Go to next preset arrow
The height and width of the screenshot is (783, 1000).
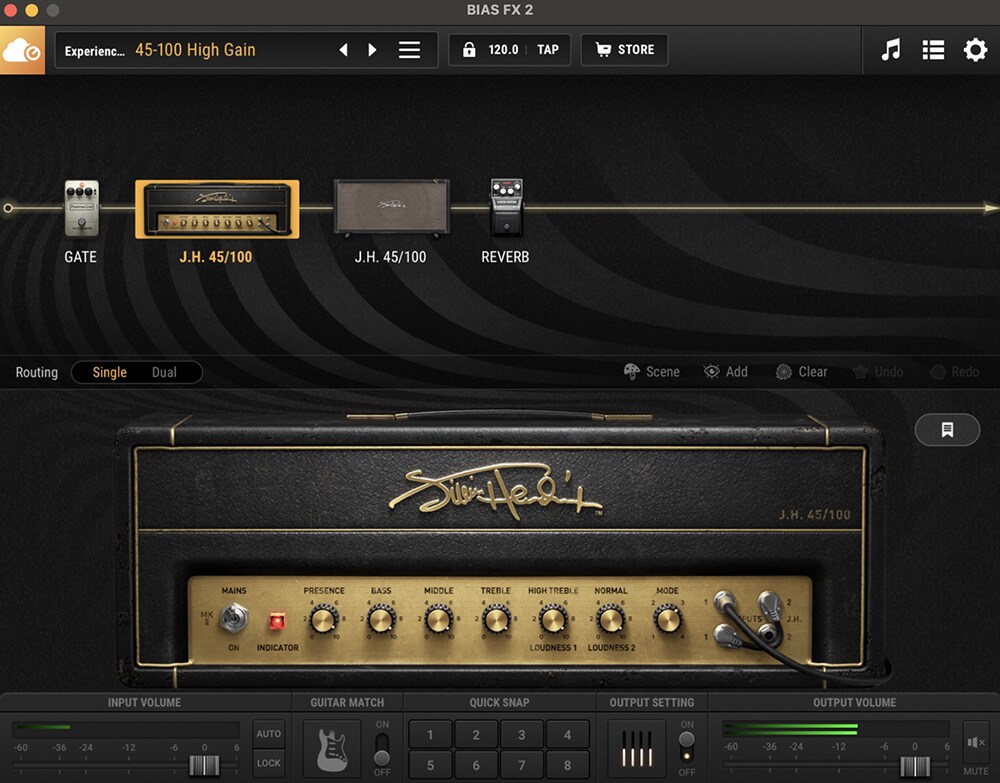pos(372,50)
